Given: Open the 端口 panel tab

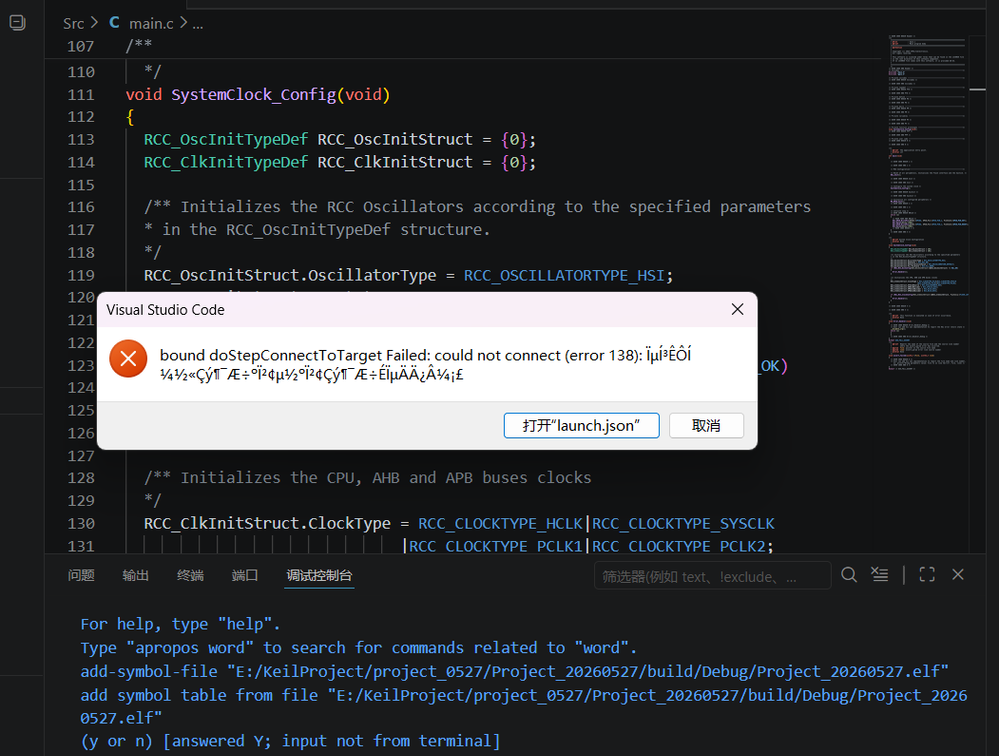Looking at the screenshot, I should [245, 576].
